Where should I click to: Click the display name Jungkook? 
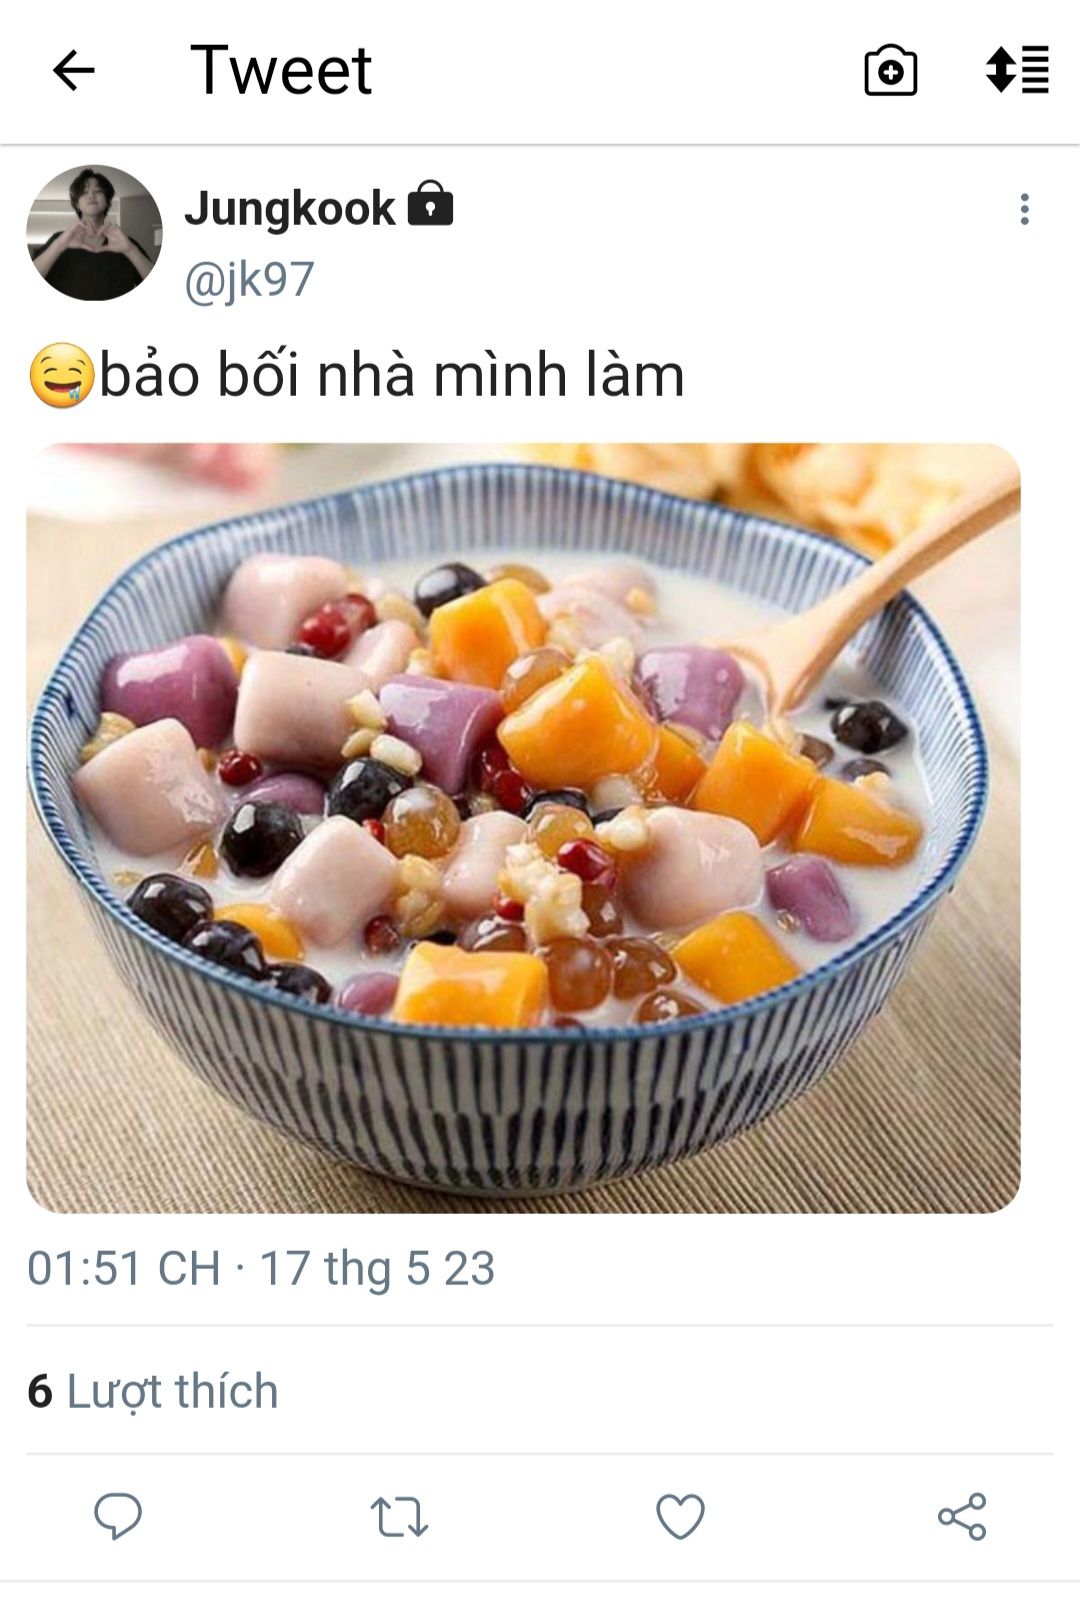pos(290,208)
